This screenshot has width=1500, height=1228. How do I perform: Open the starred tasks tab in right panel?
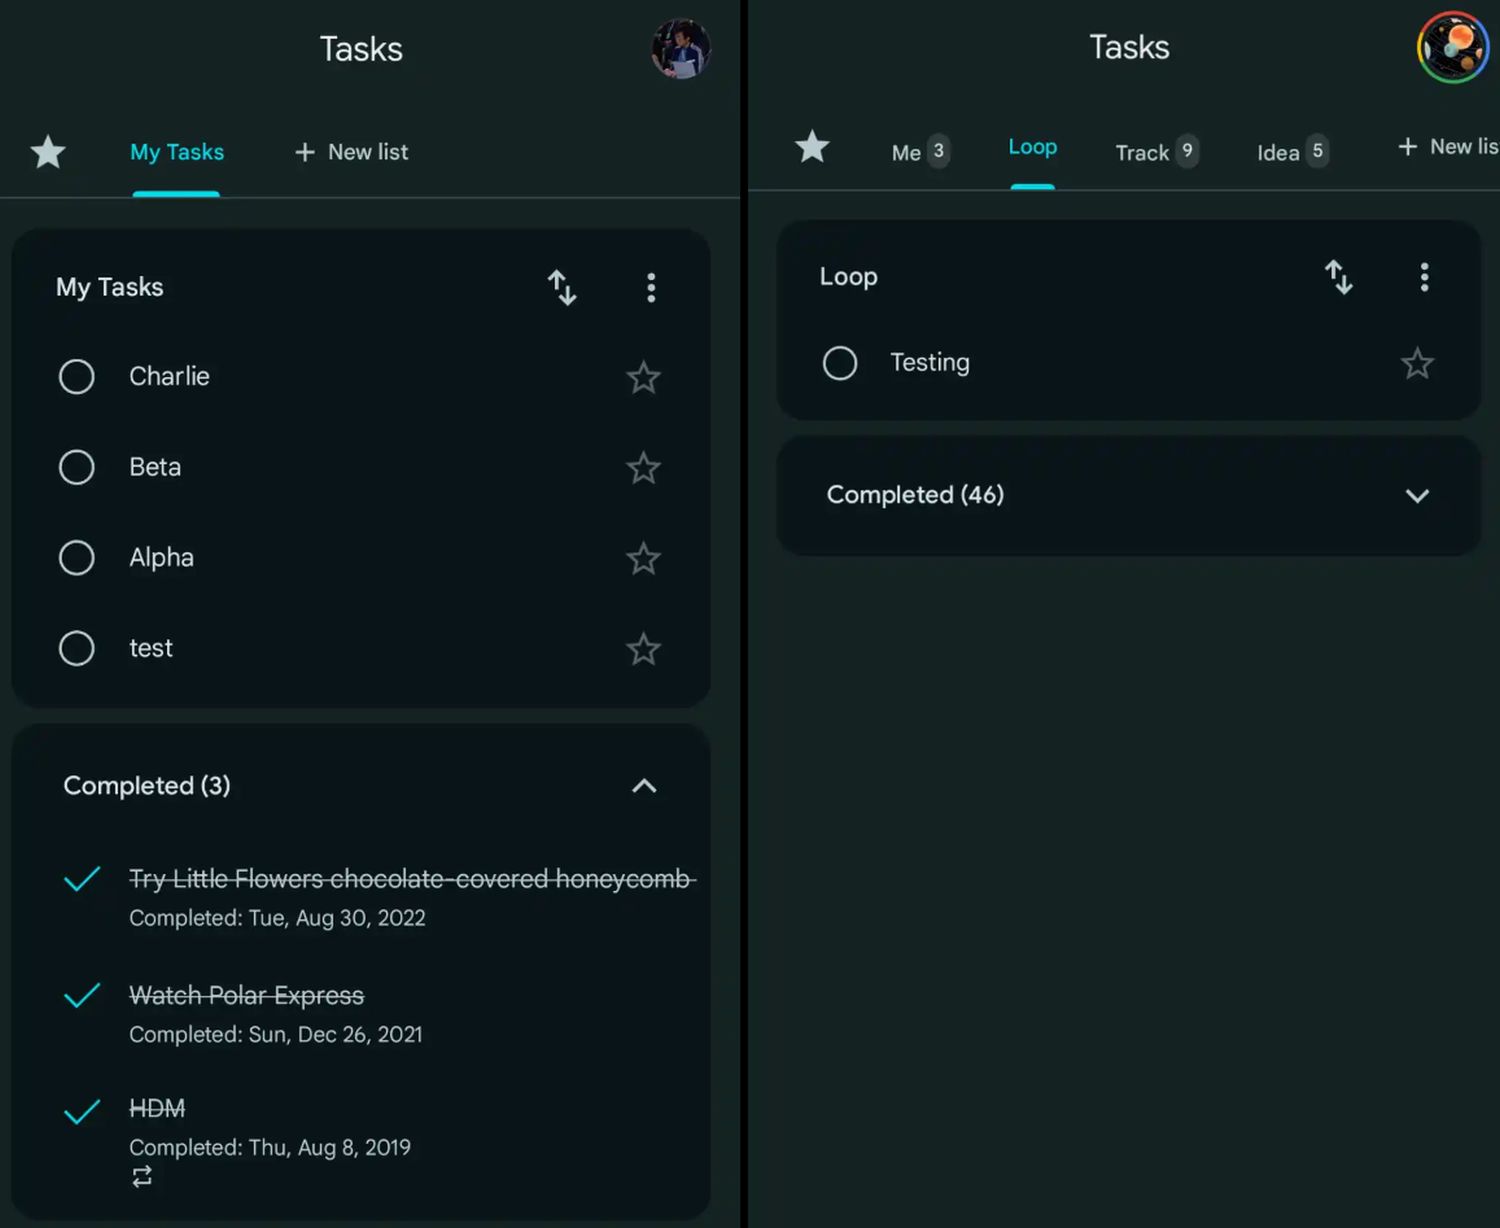point(812,147)
